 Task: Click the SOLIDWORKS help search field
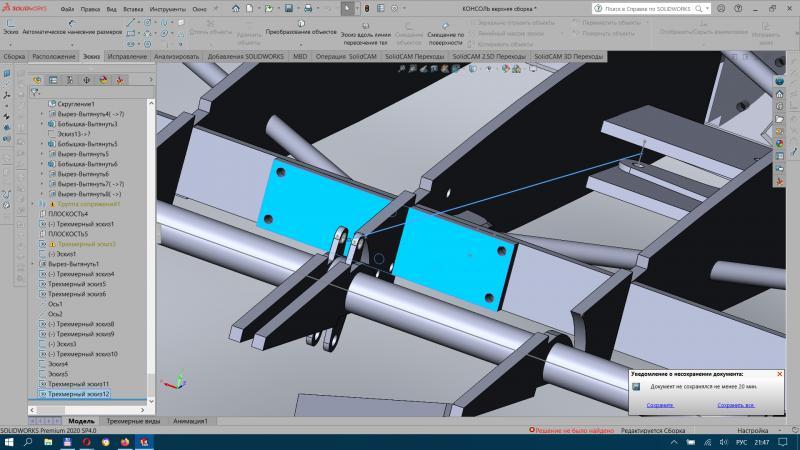tap(641, 8)
